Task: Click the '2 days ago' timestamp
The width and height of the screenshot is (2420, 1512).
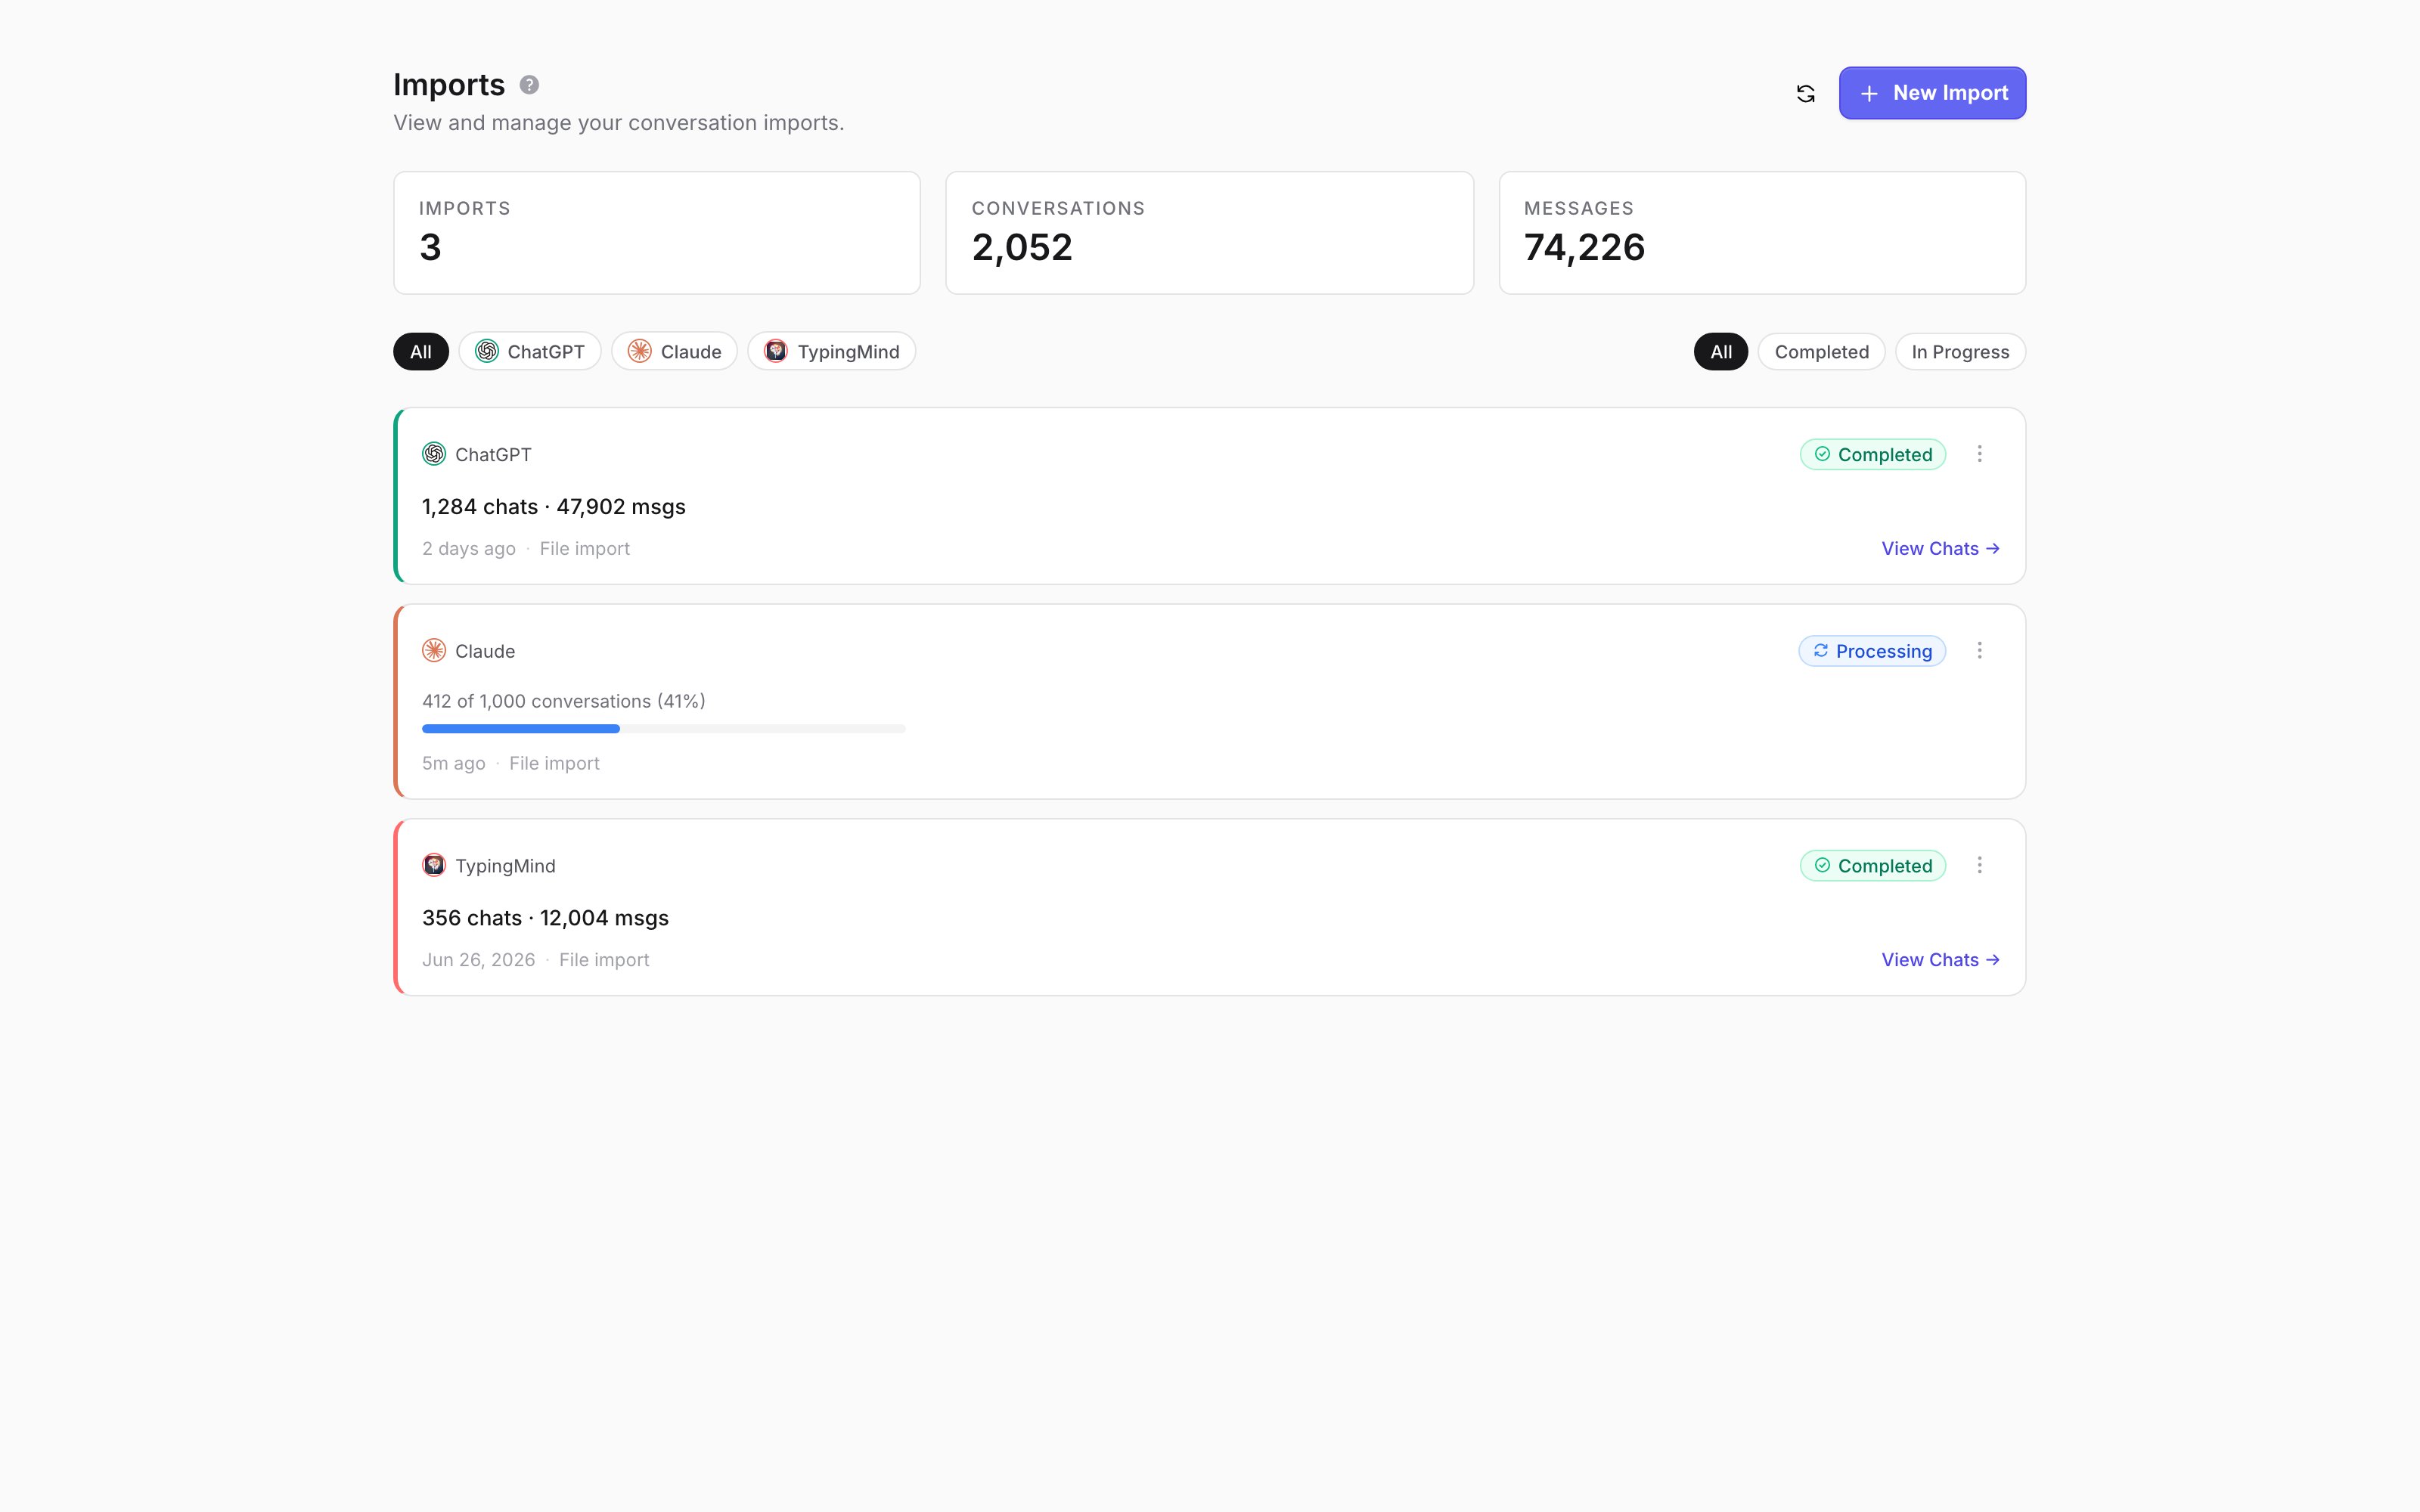Action: tap(468, 549)
